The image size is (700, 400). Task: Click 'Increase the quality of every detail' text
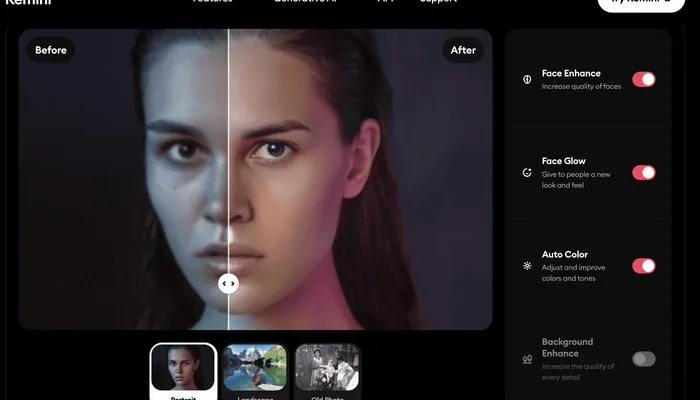578,372
